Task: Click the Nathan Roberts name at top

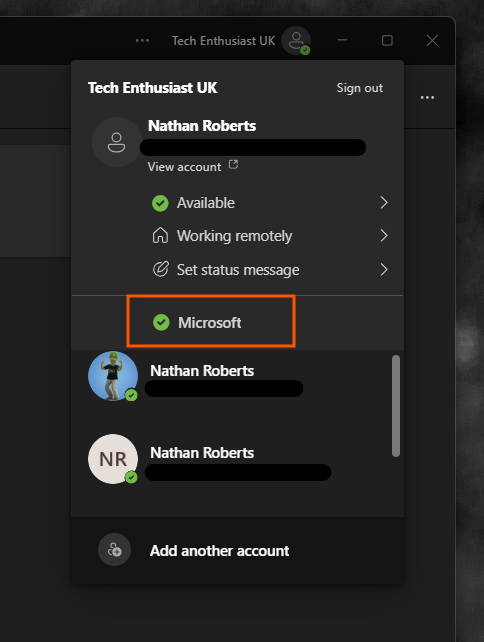Action: 202,126
